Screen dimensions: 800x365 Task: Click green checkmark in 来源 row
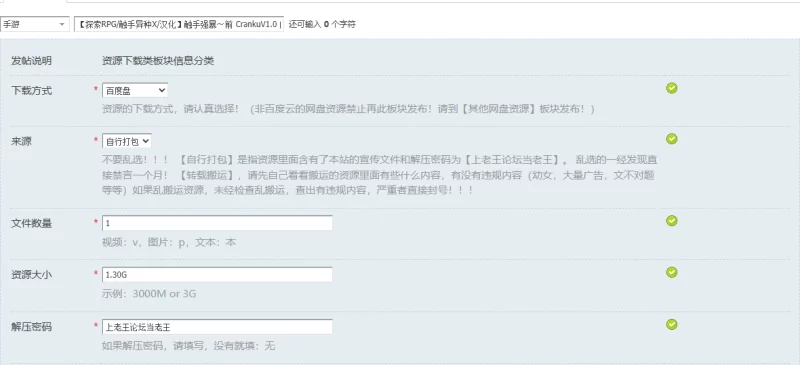pyautogui.click(x=671, y=139)
